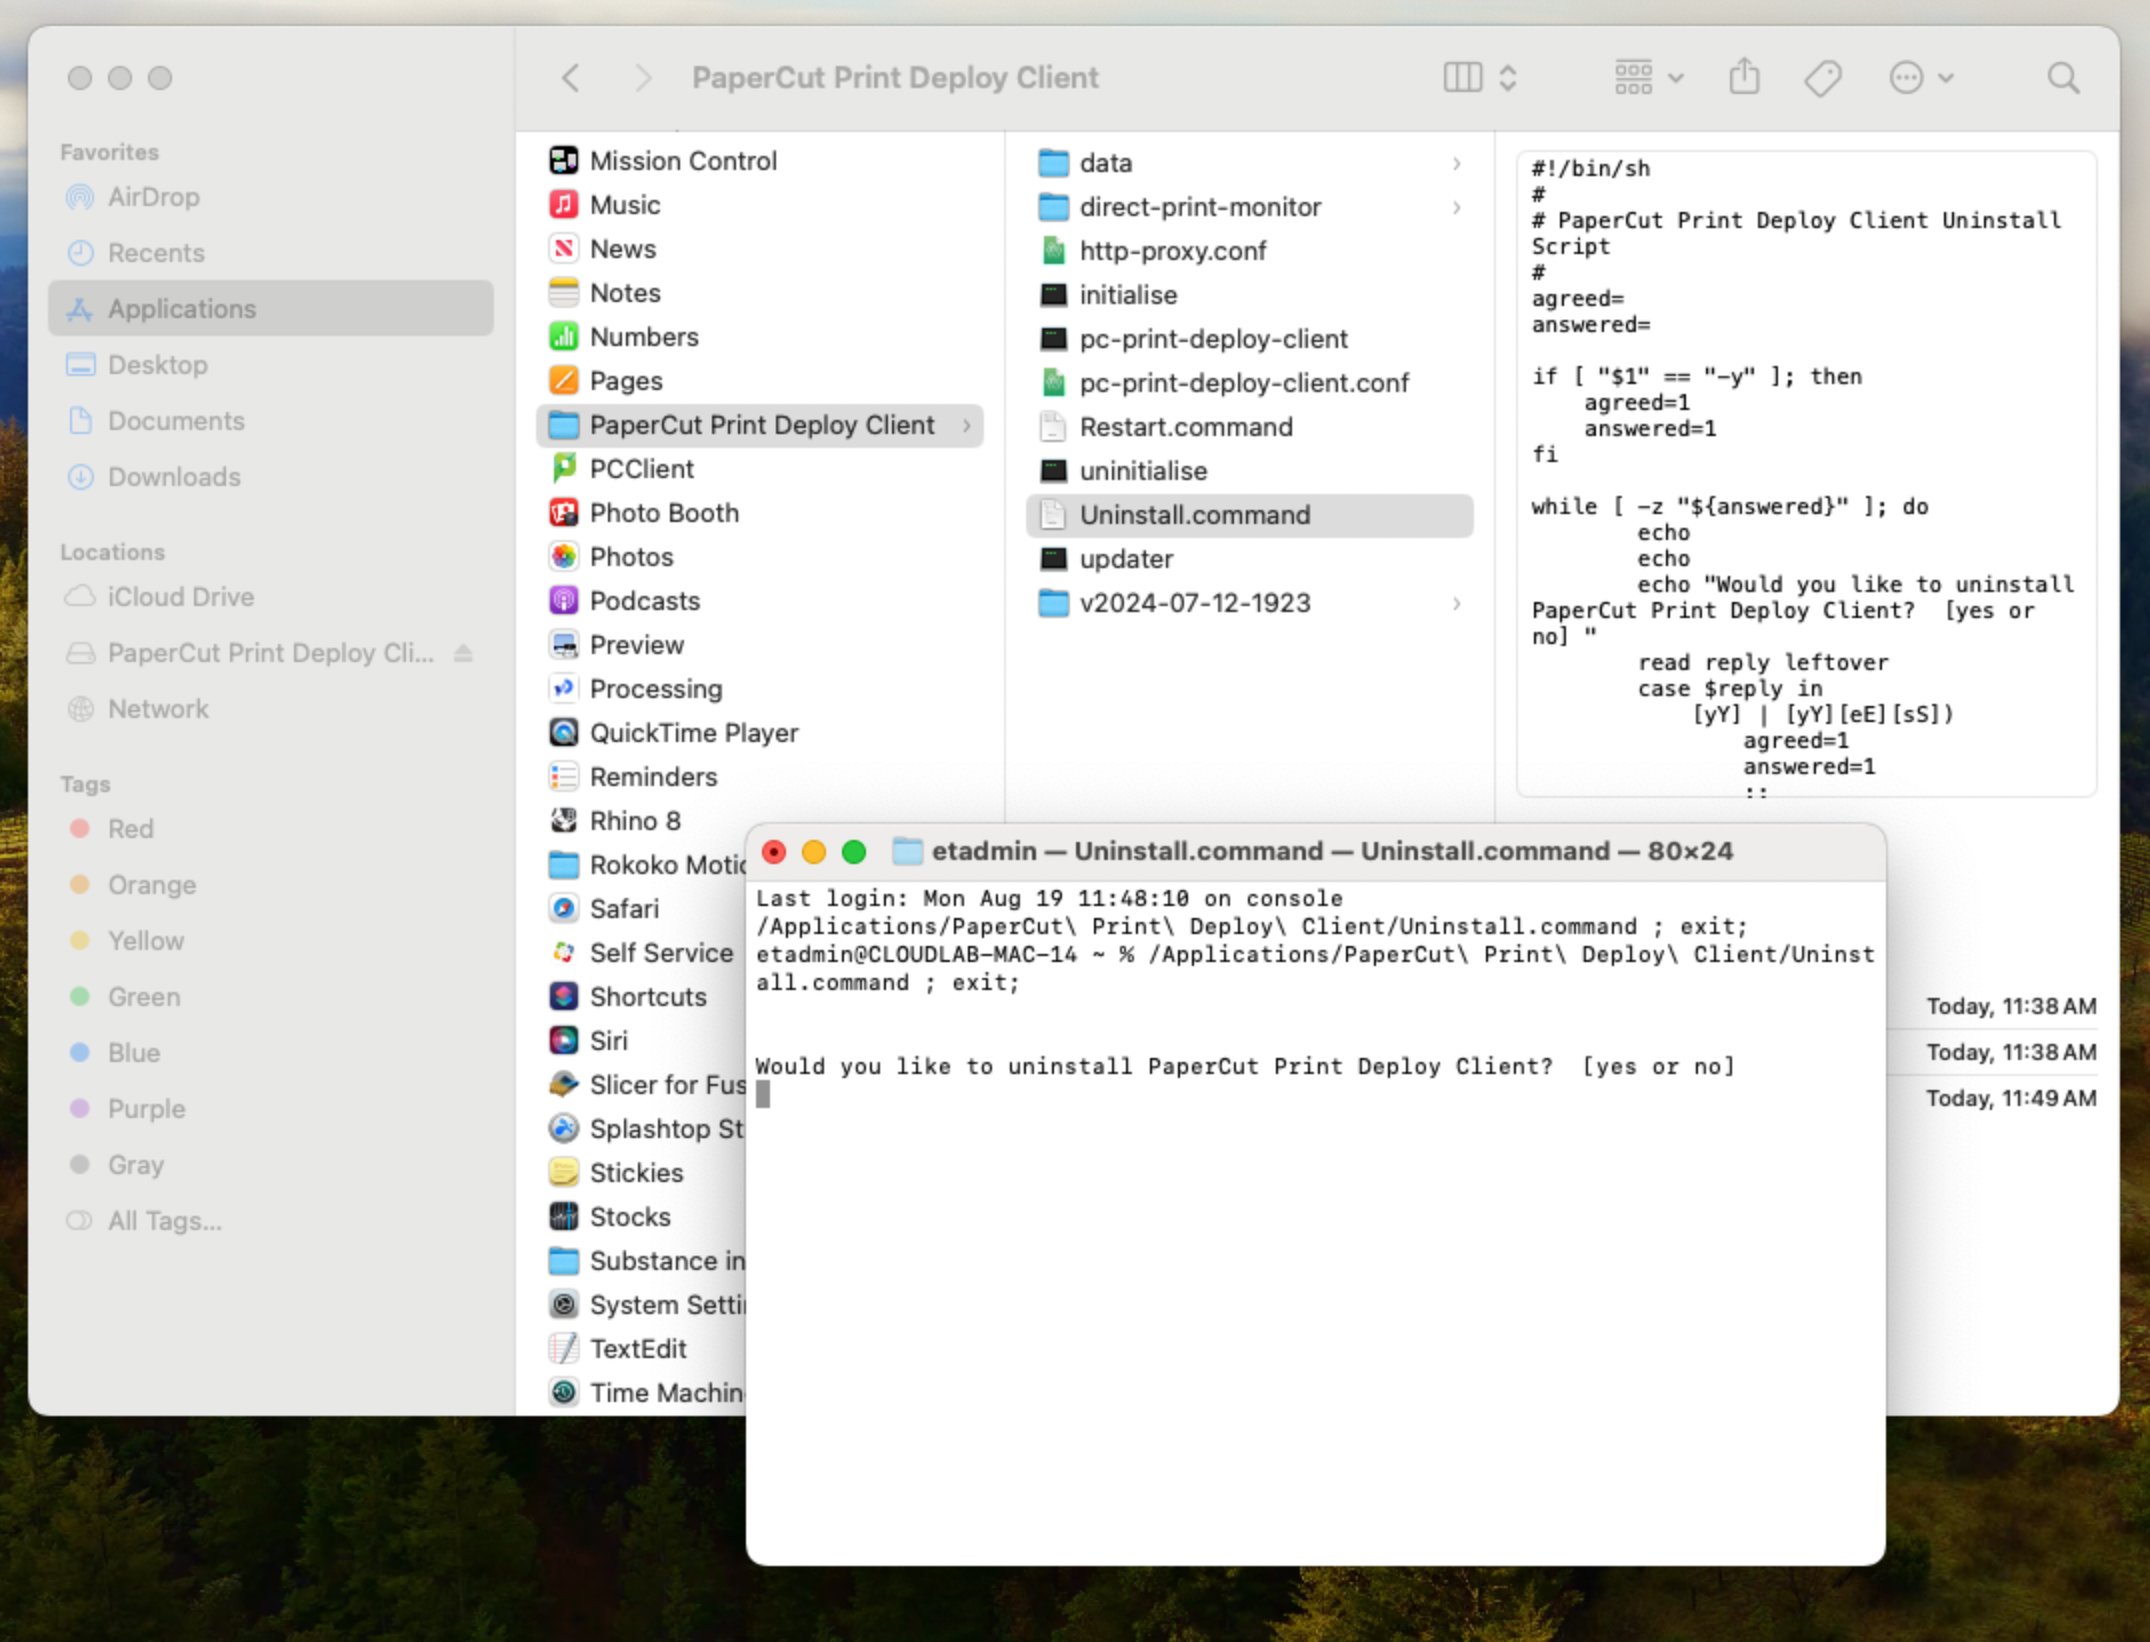The image size is (2150, 1642).
Task: Select the Processing app icon
Action: (564, 688)
